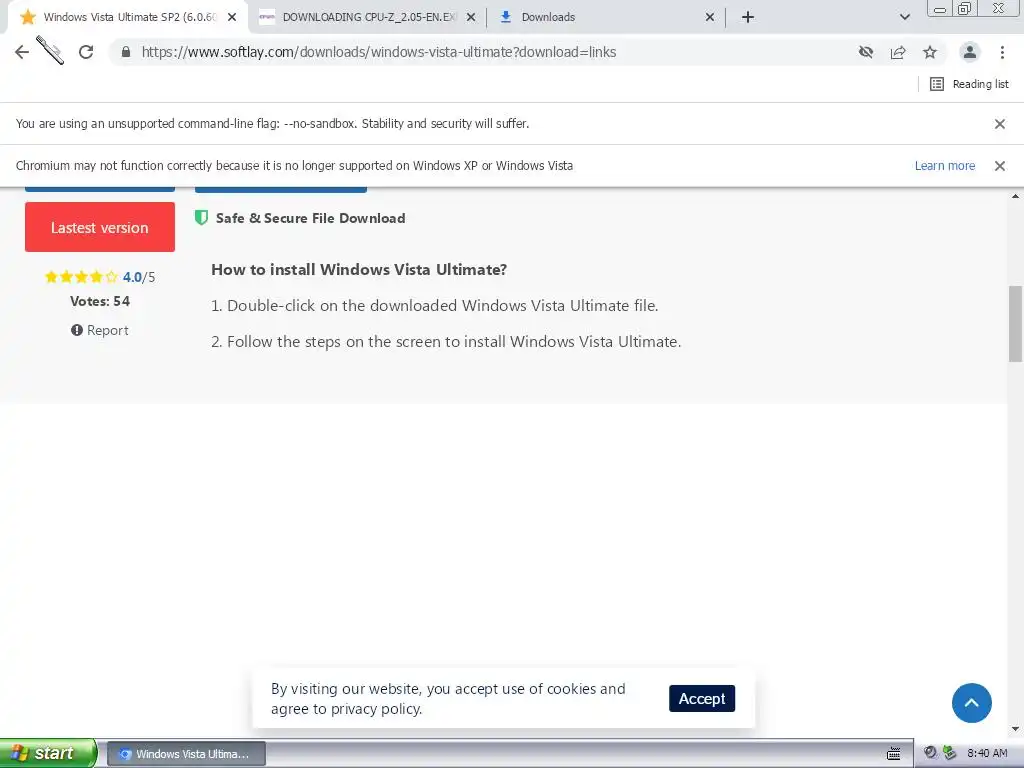Viewport: 1024px width, 768px height.
Task: Click the Votes: 54 text
Action: tap(100, 301)
